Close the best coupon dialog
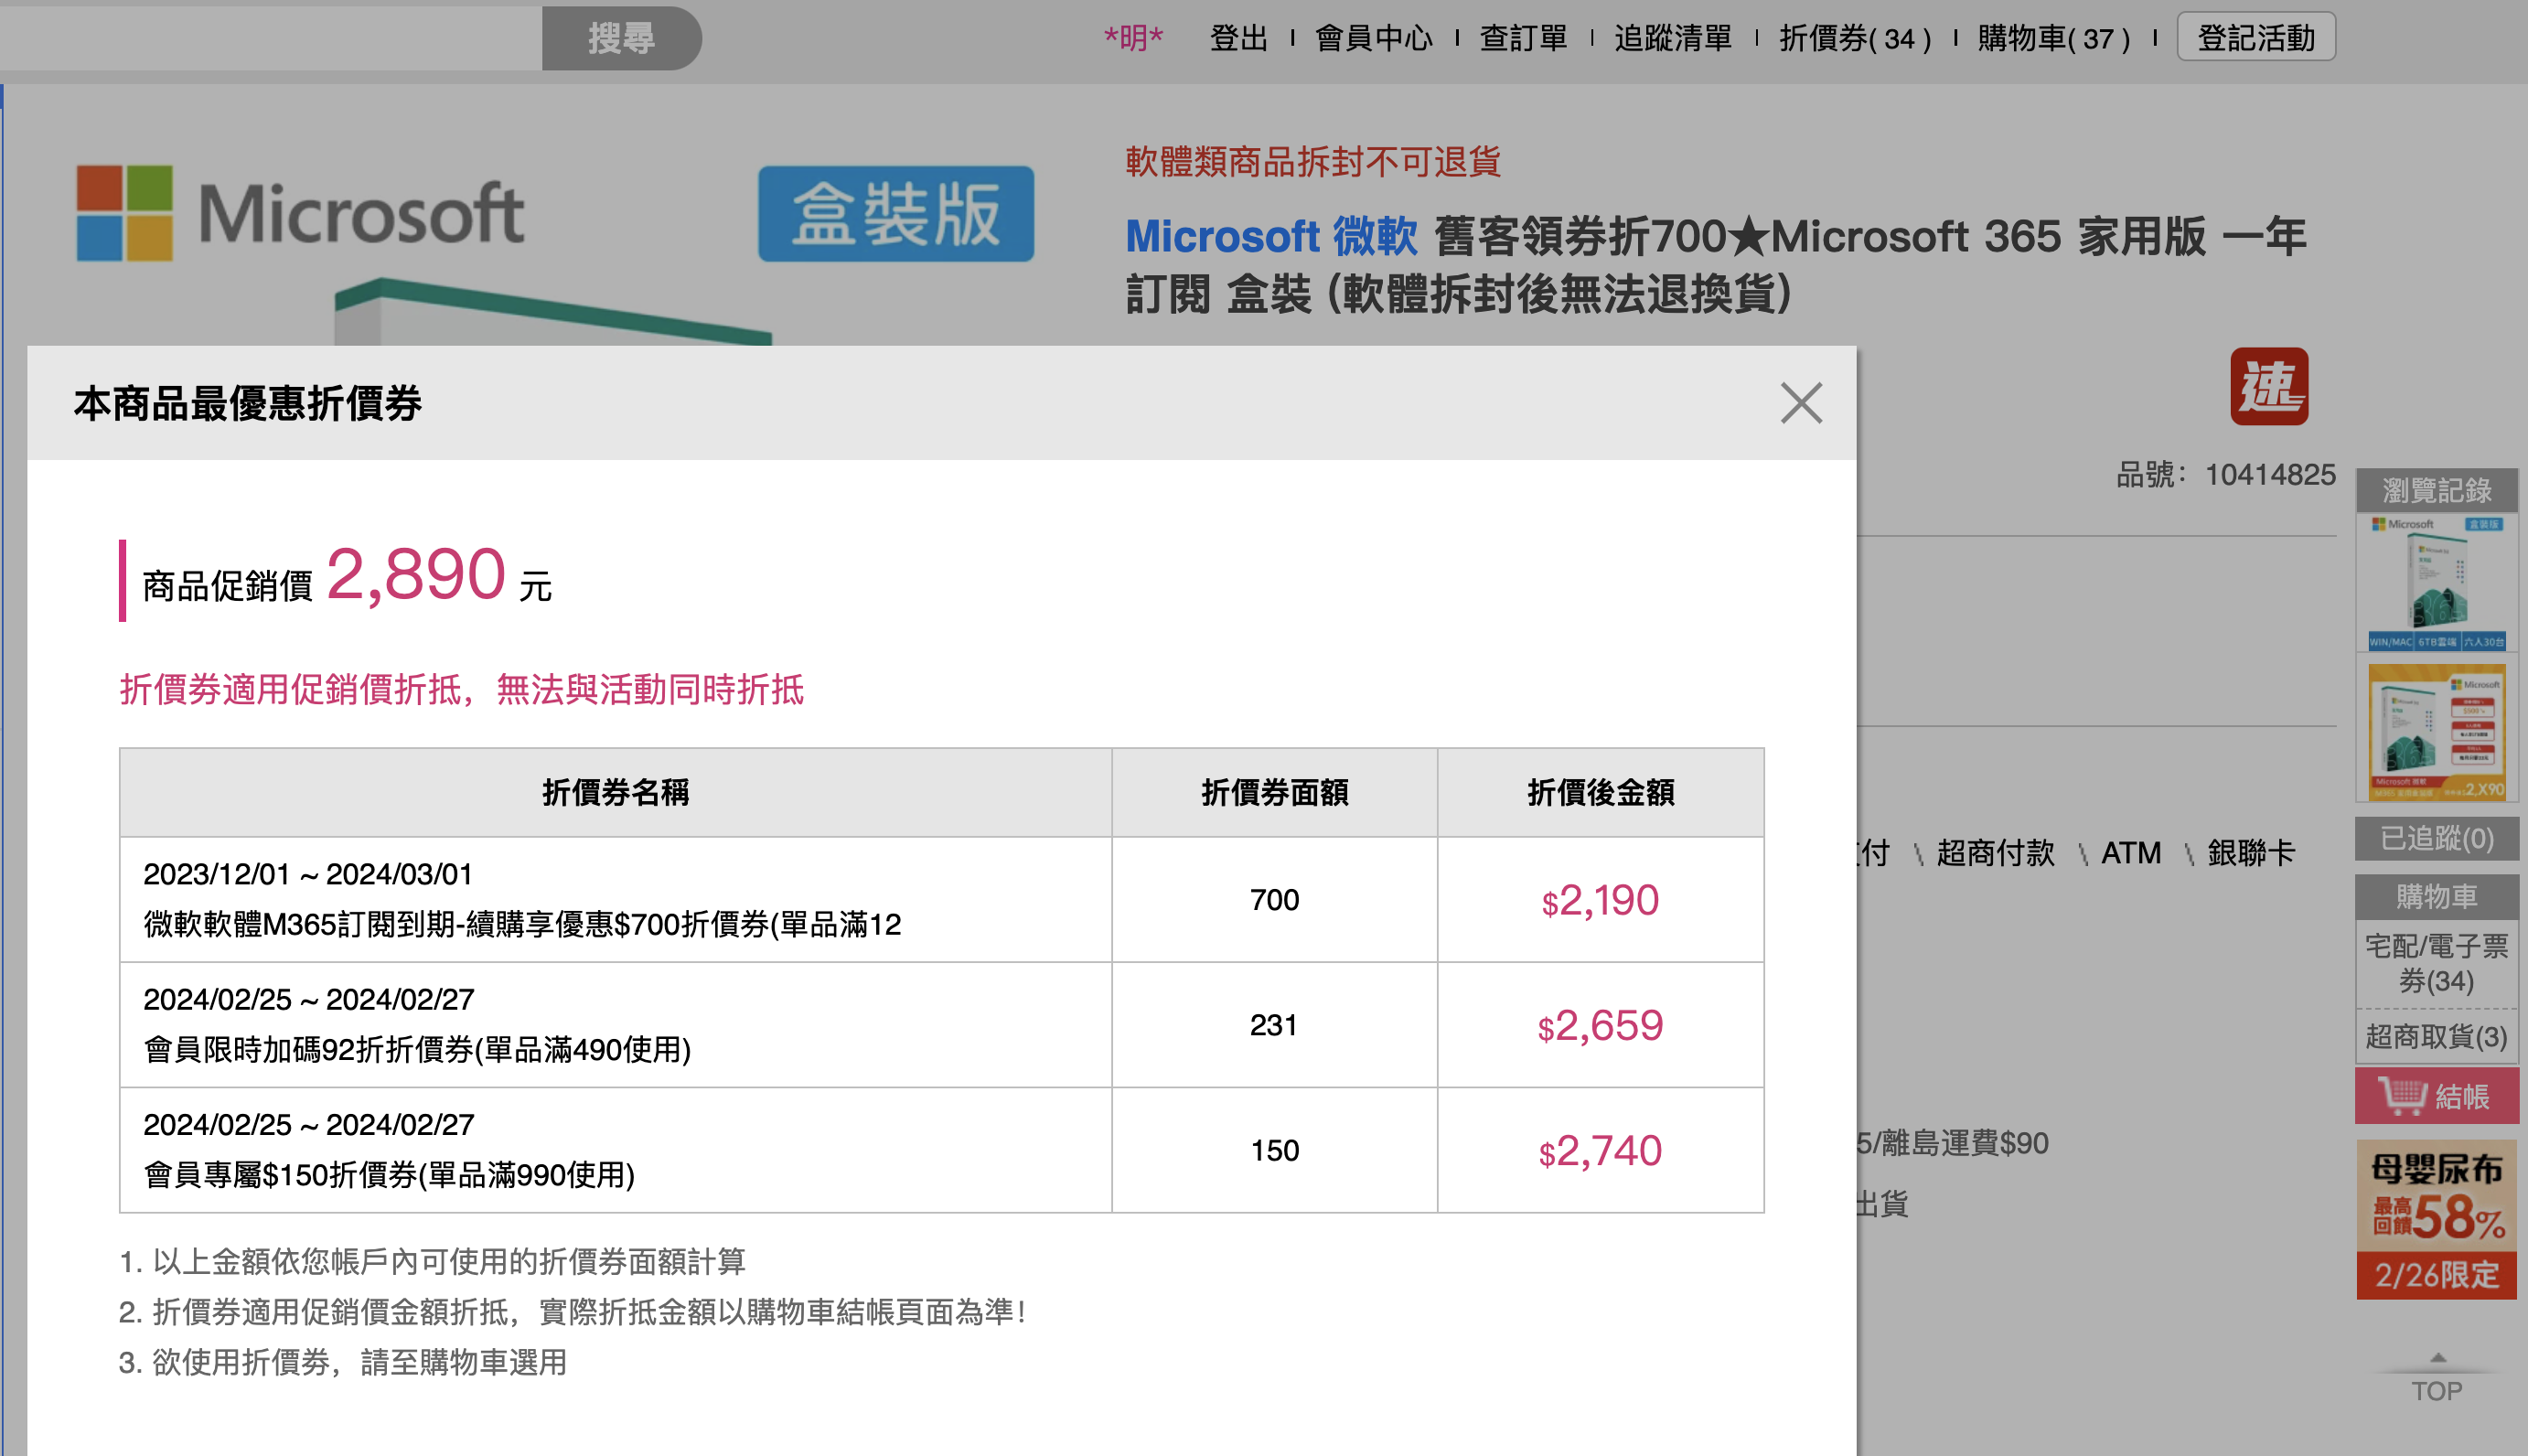This screenshot has width=2528, height=1456. (1801, 403)
